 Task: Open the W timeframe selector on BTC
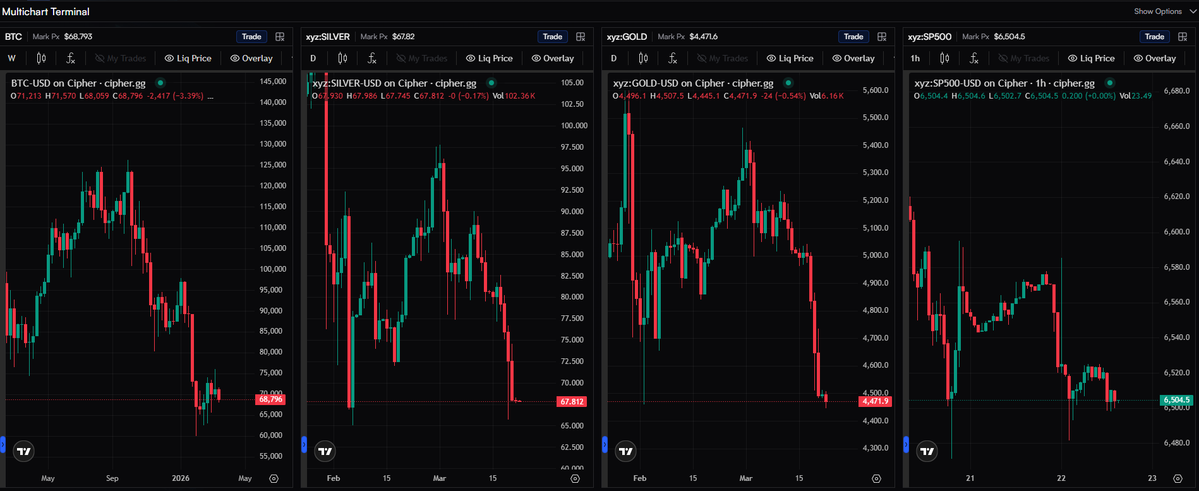(12, 58)
